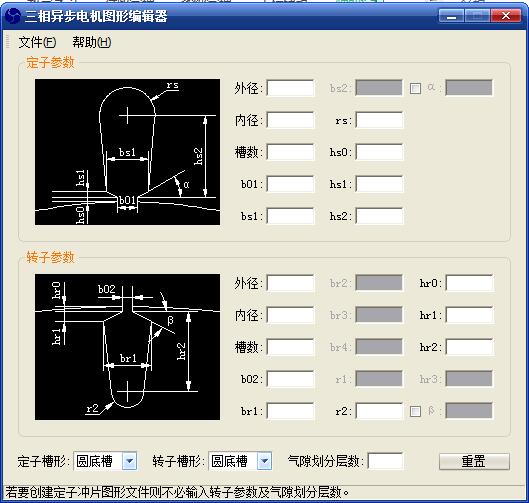Close the 三相异步电机图形编辑器 window
529x503 pixels.
[506, 16]
